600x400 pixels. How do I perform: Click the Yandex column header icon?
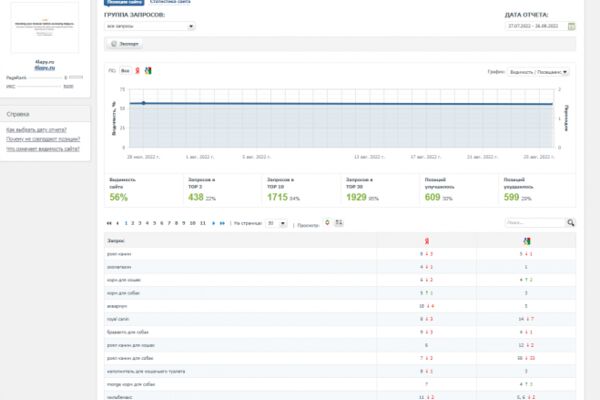(x=427, y=241)
